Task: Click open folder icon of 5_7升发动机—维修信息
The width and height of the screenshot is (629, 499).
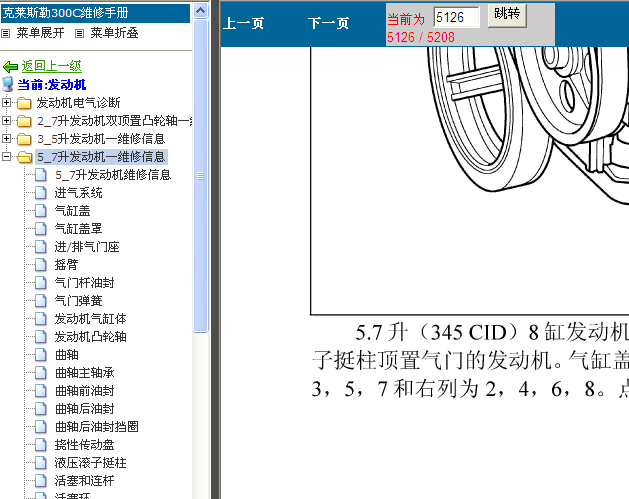Action: [24, 157]
